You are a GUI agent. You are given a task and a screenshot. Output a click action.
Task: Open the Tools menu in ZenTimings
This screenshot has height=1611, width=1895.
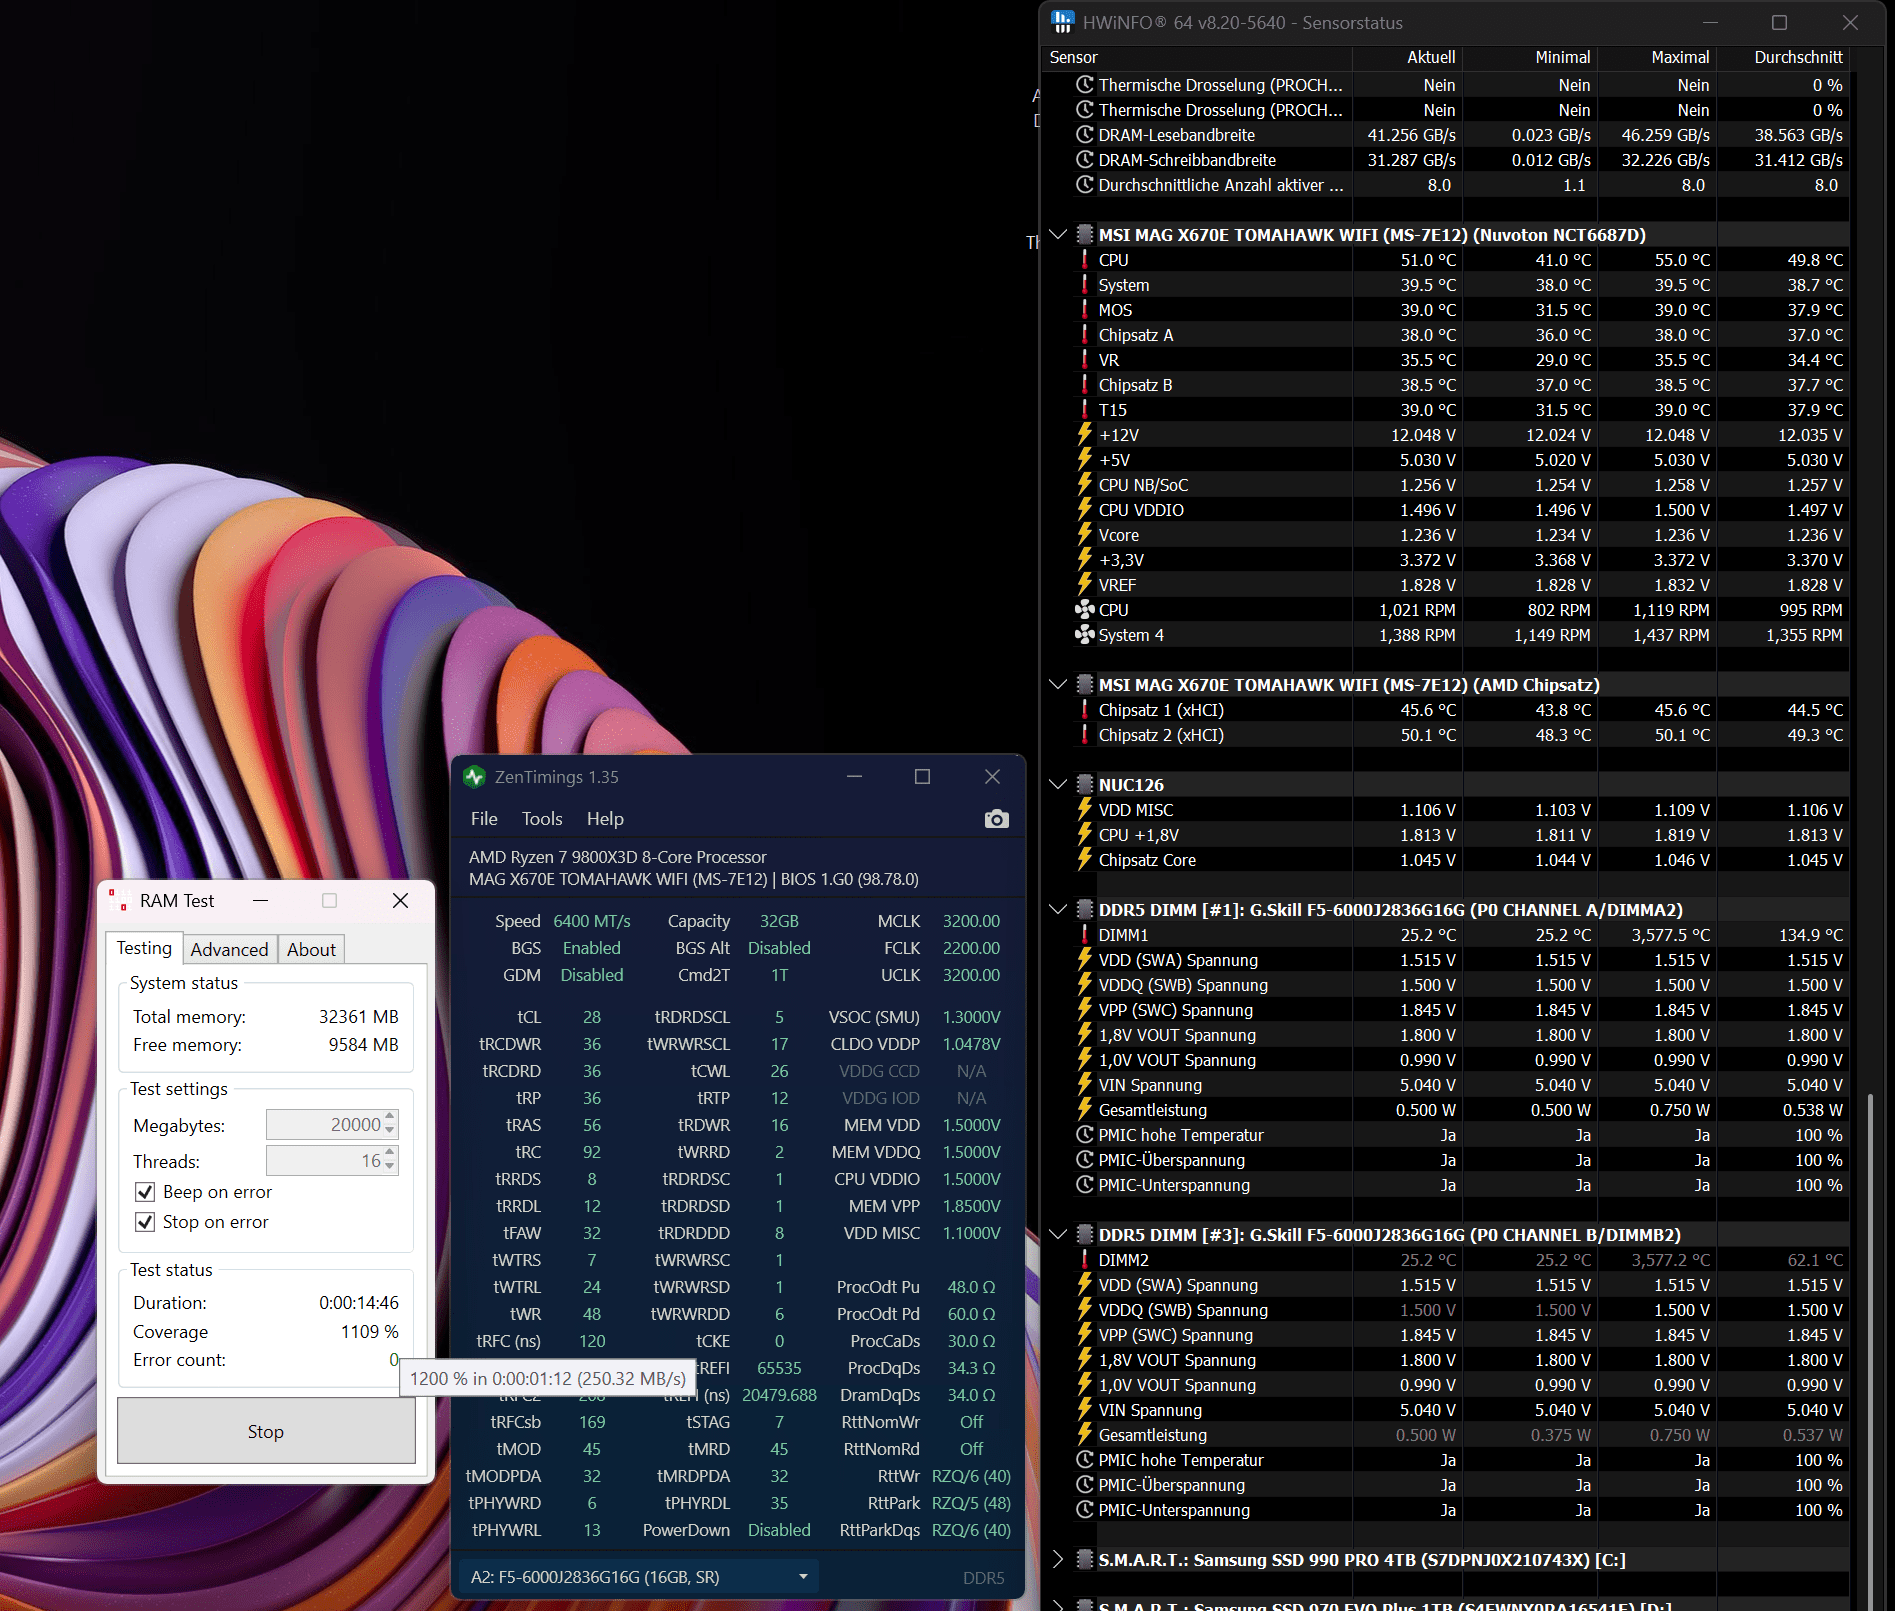point(542,819)
